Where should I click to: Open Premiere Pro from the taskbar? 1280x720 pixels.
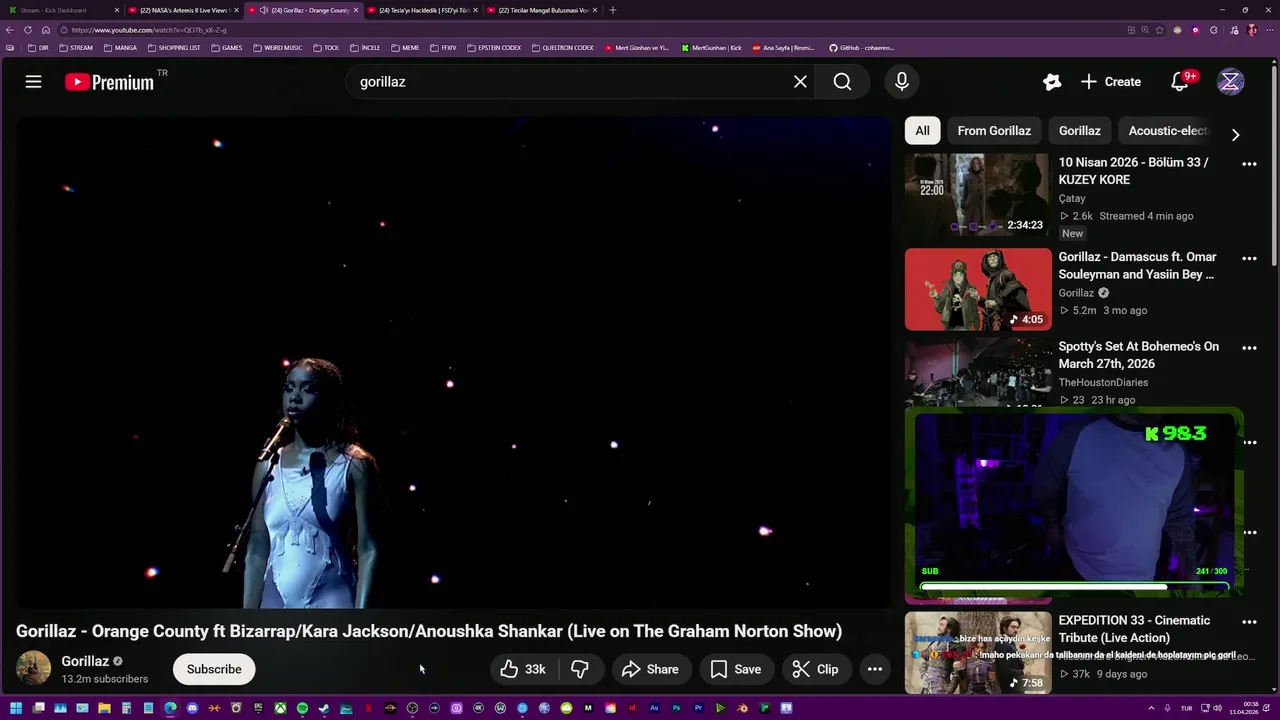point(698,708)
